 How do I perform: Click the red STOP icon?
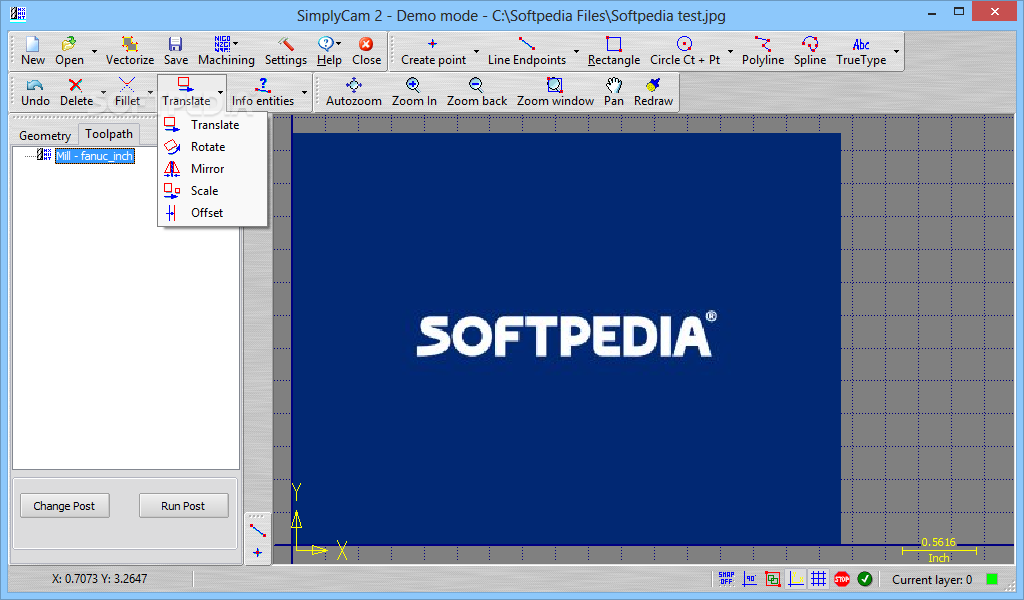(842, 579)
